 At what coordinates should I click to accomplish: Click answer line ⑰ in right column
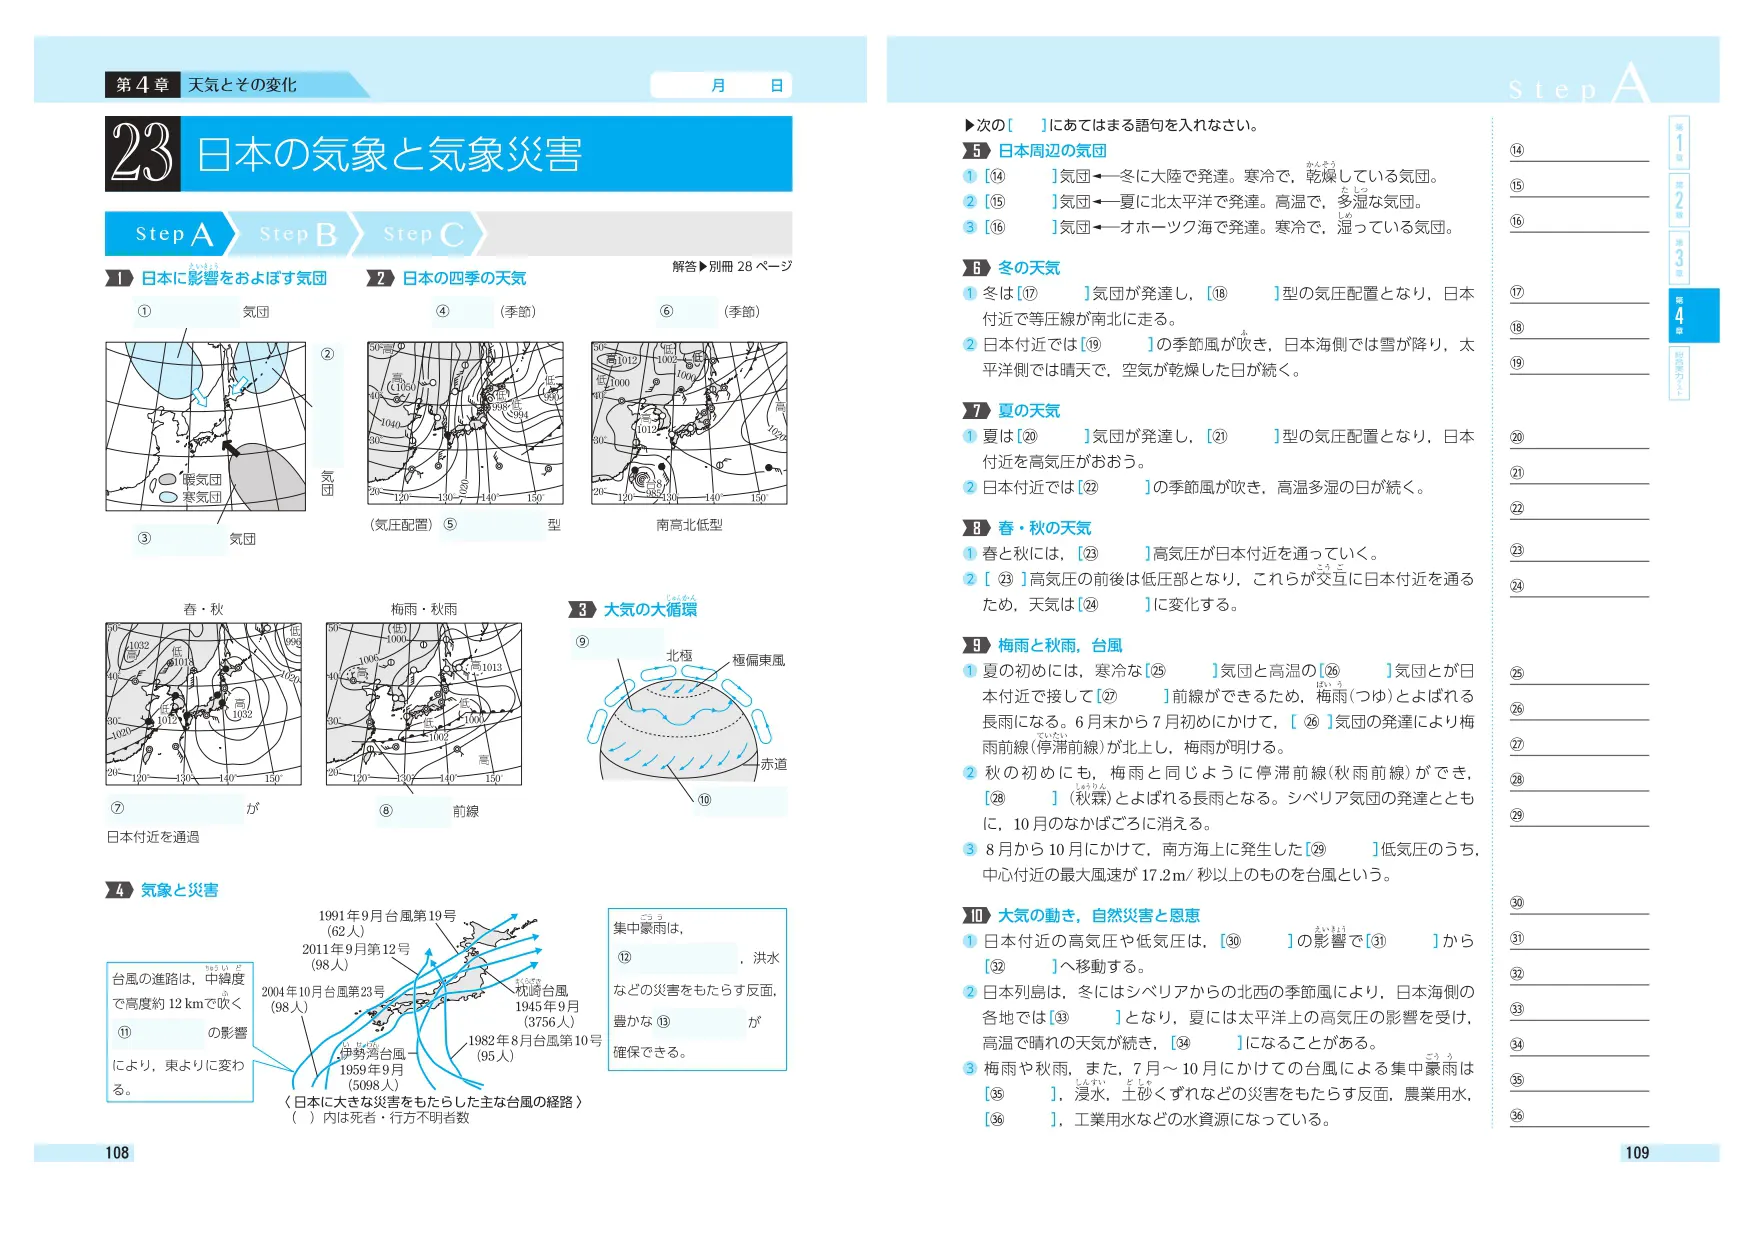[x=1578, y=293]
